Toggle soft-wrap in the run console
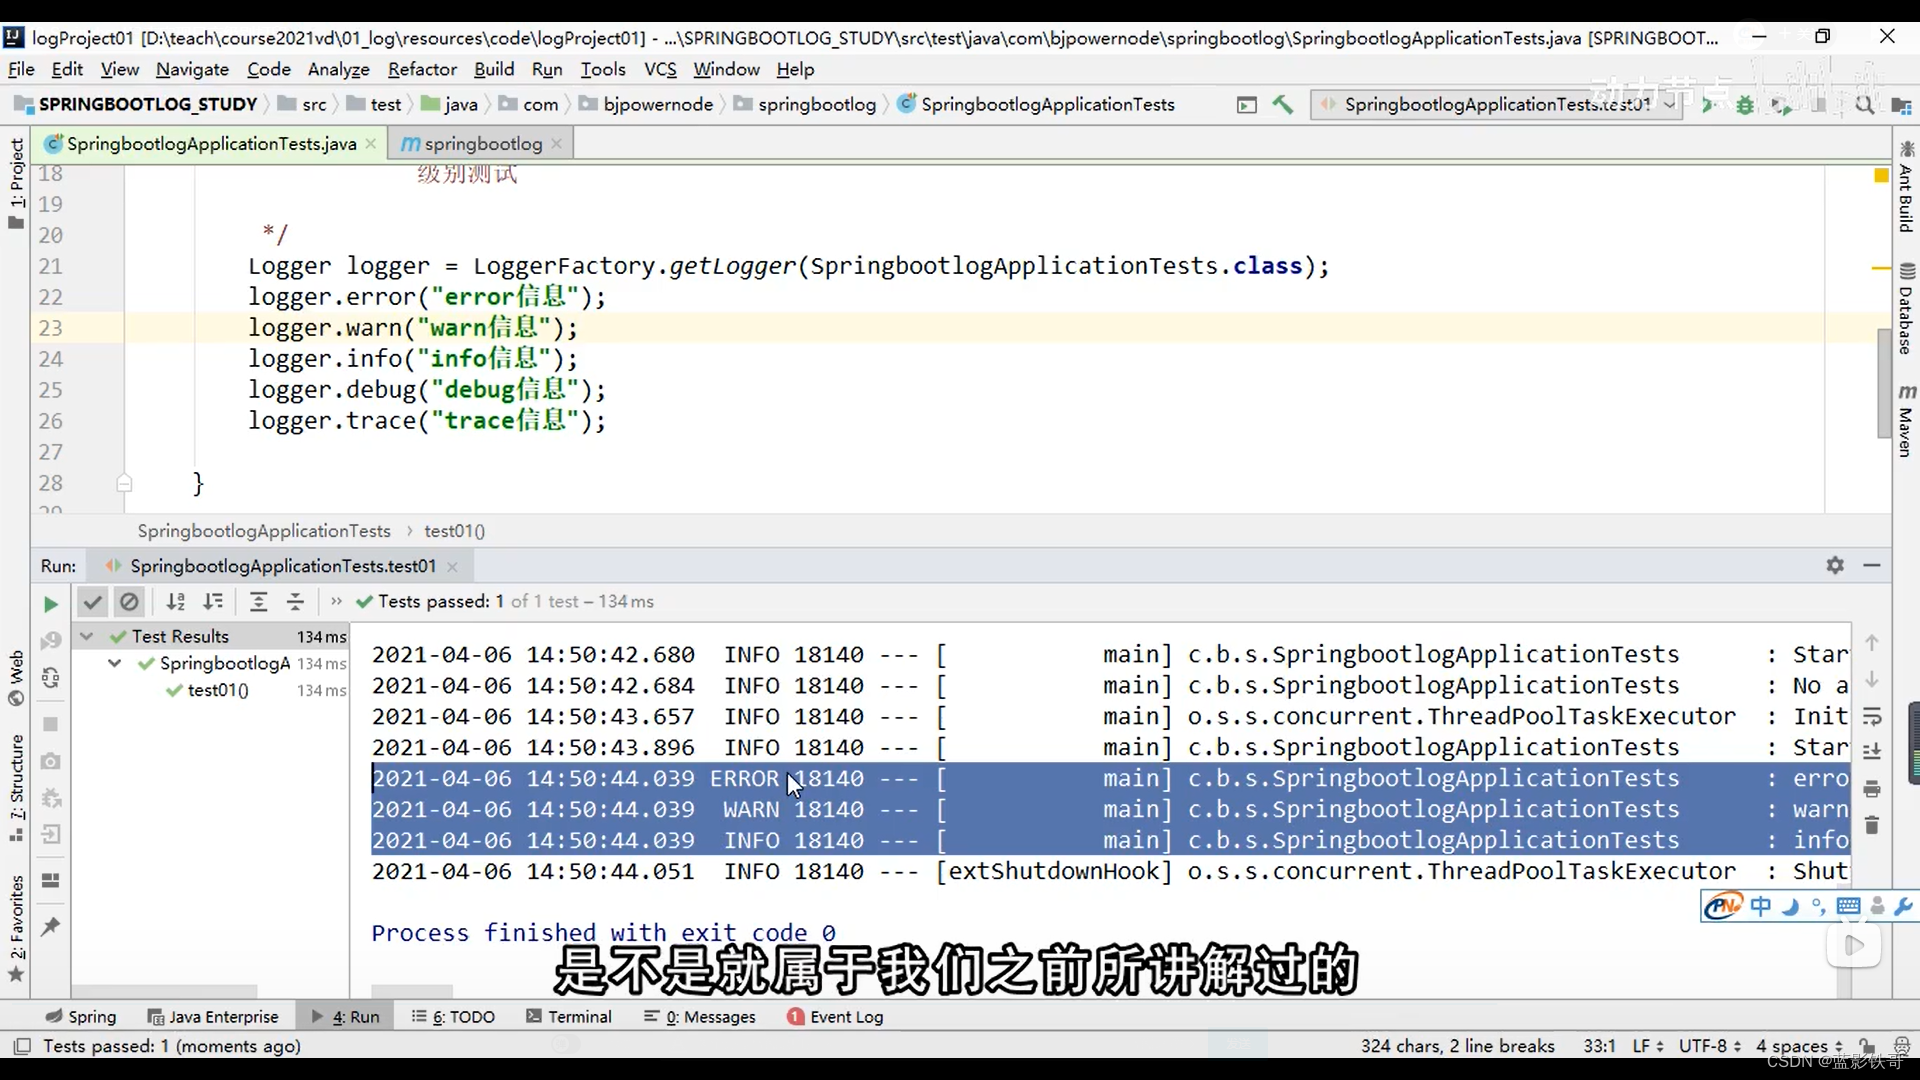1920x1080 pixels. [1873, 717]
